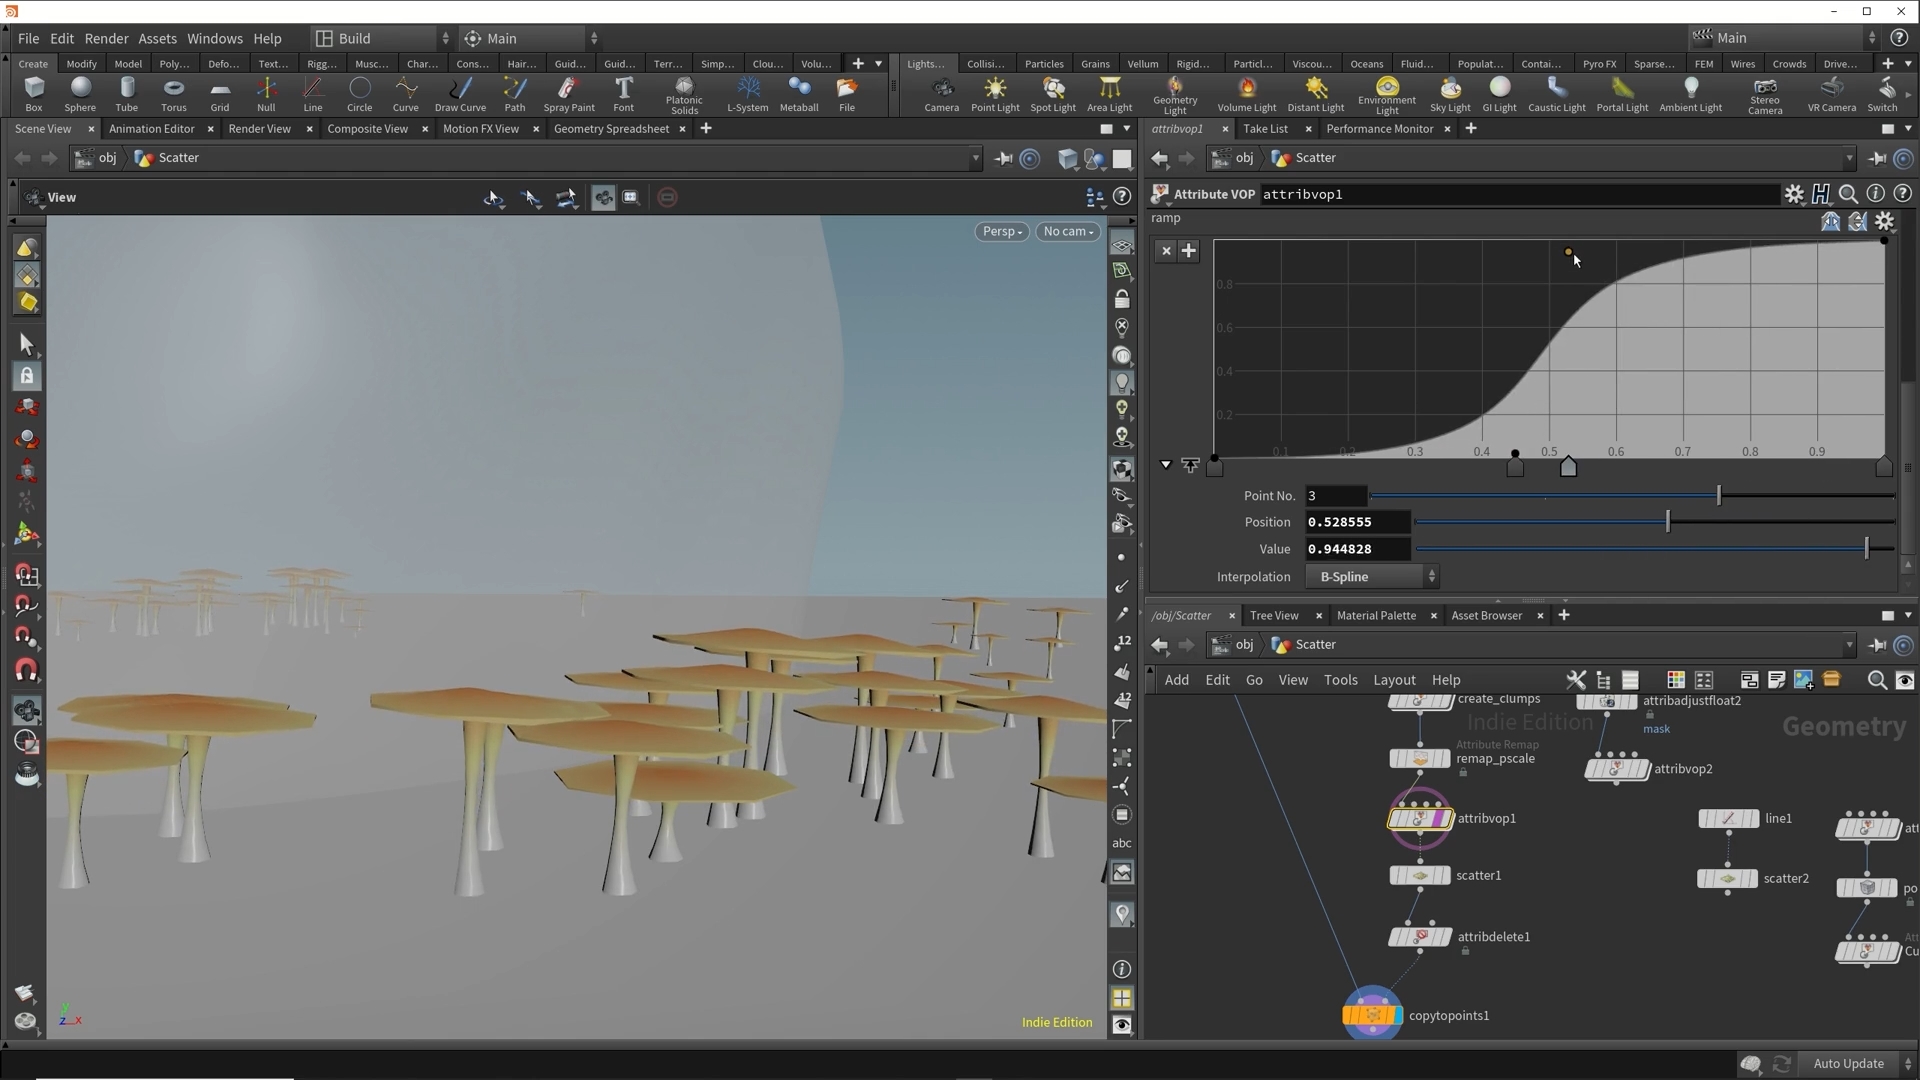Viewport: 1920px width, 1080px height.
Task: Open the No cam camera menu
Action: click(1068, 231)
